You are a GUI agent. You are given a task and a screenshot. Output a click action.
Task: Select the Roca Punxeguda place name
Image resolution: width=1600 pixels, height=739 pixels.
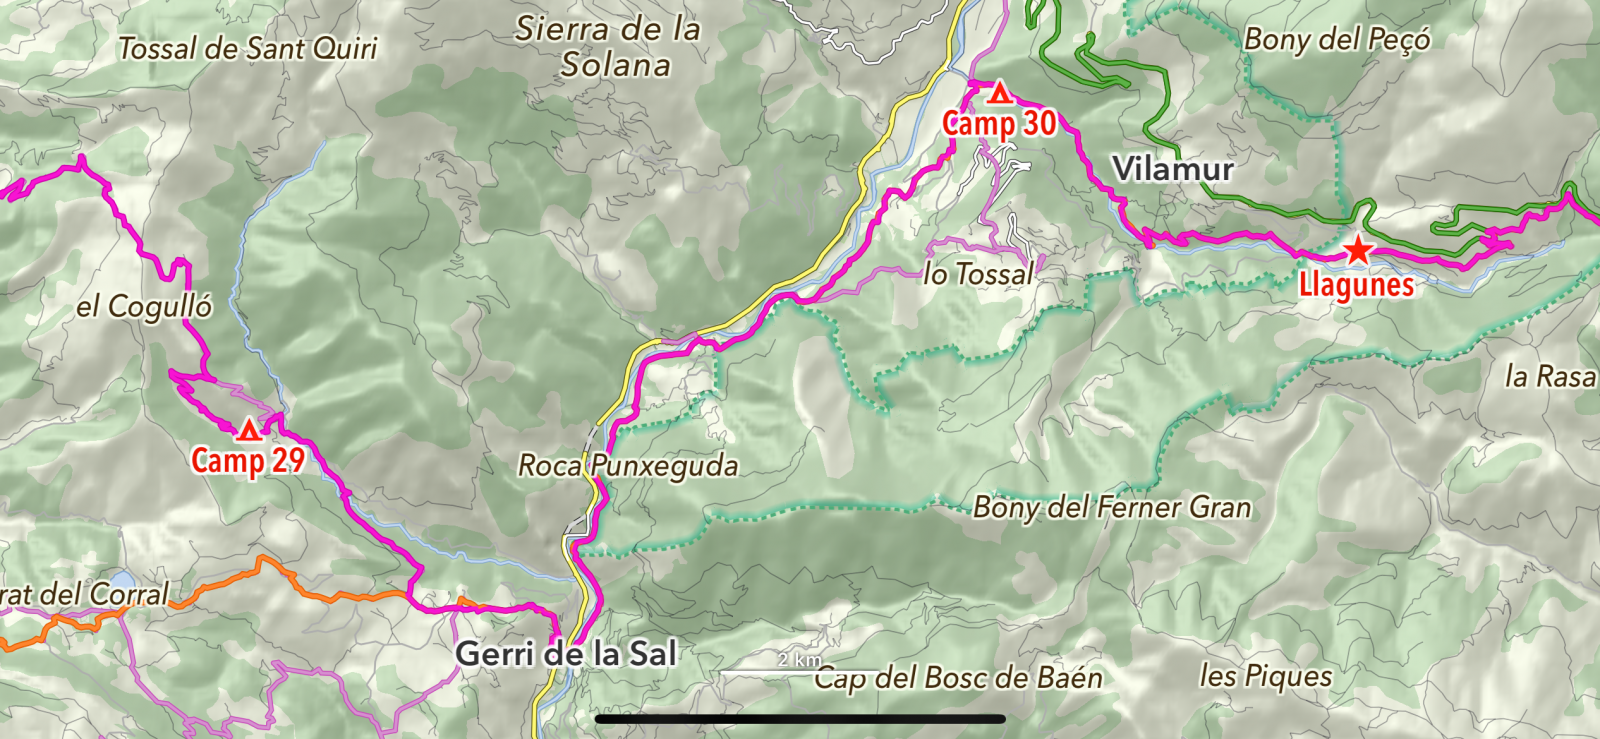click(x=628, y=465)
